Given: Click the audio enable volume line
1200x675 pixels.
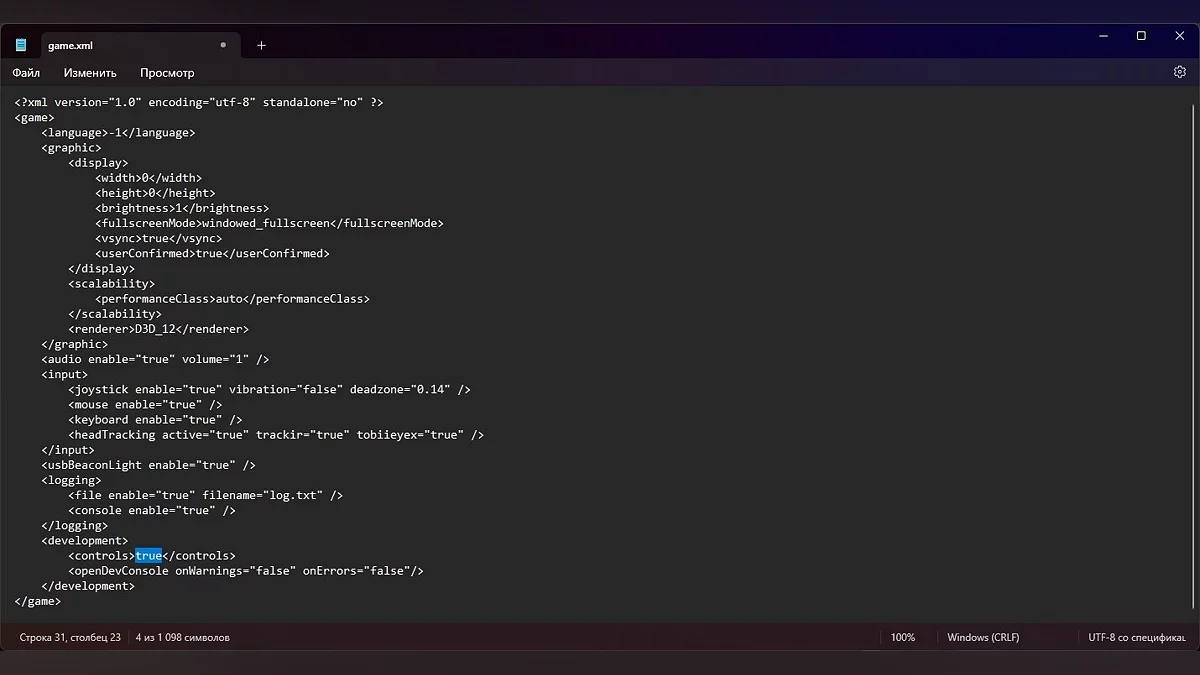Looking at the screenshot, I should point(155,359).
